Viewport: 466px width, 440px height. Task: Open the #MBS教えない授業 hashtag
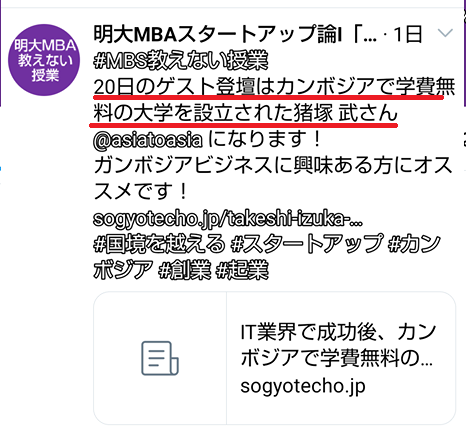point(181,60)
